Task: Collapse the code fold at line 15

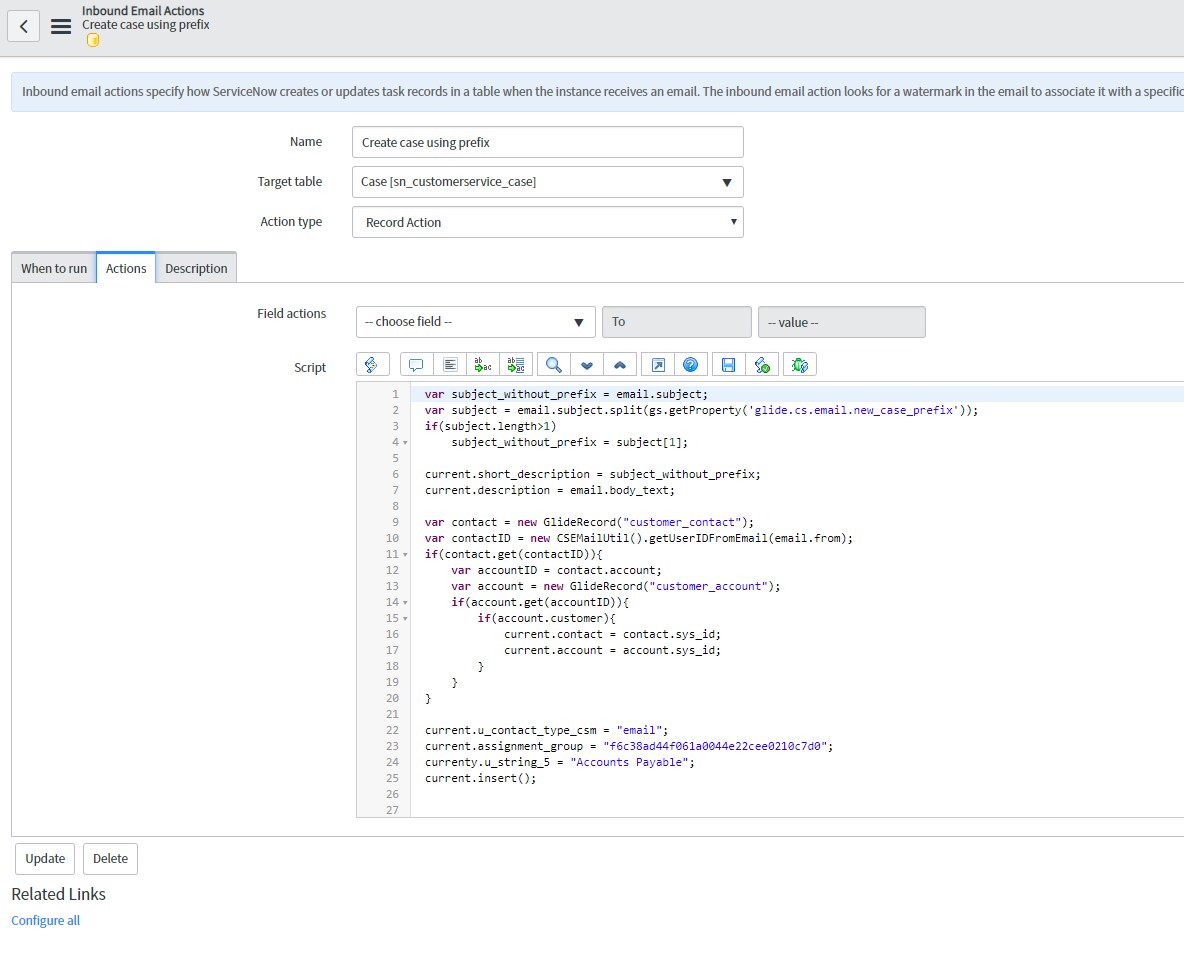Action: 405,618
